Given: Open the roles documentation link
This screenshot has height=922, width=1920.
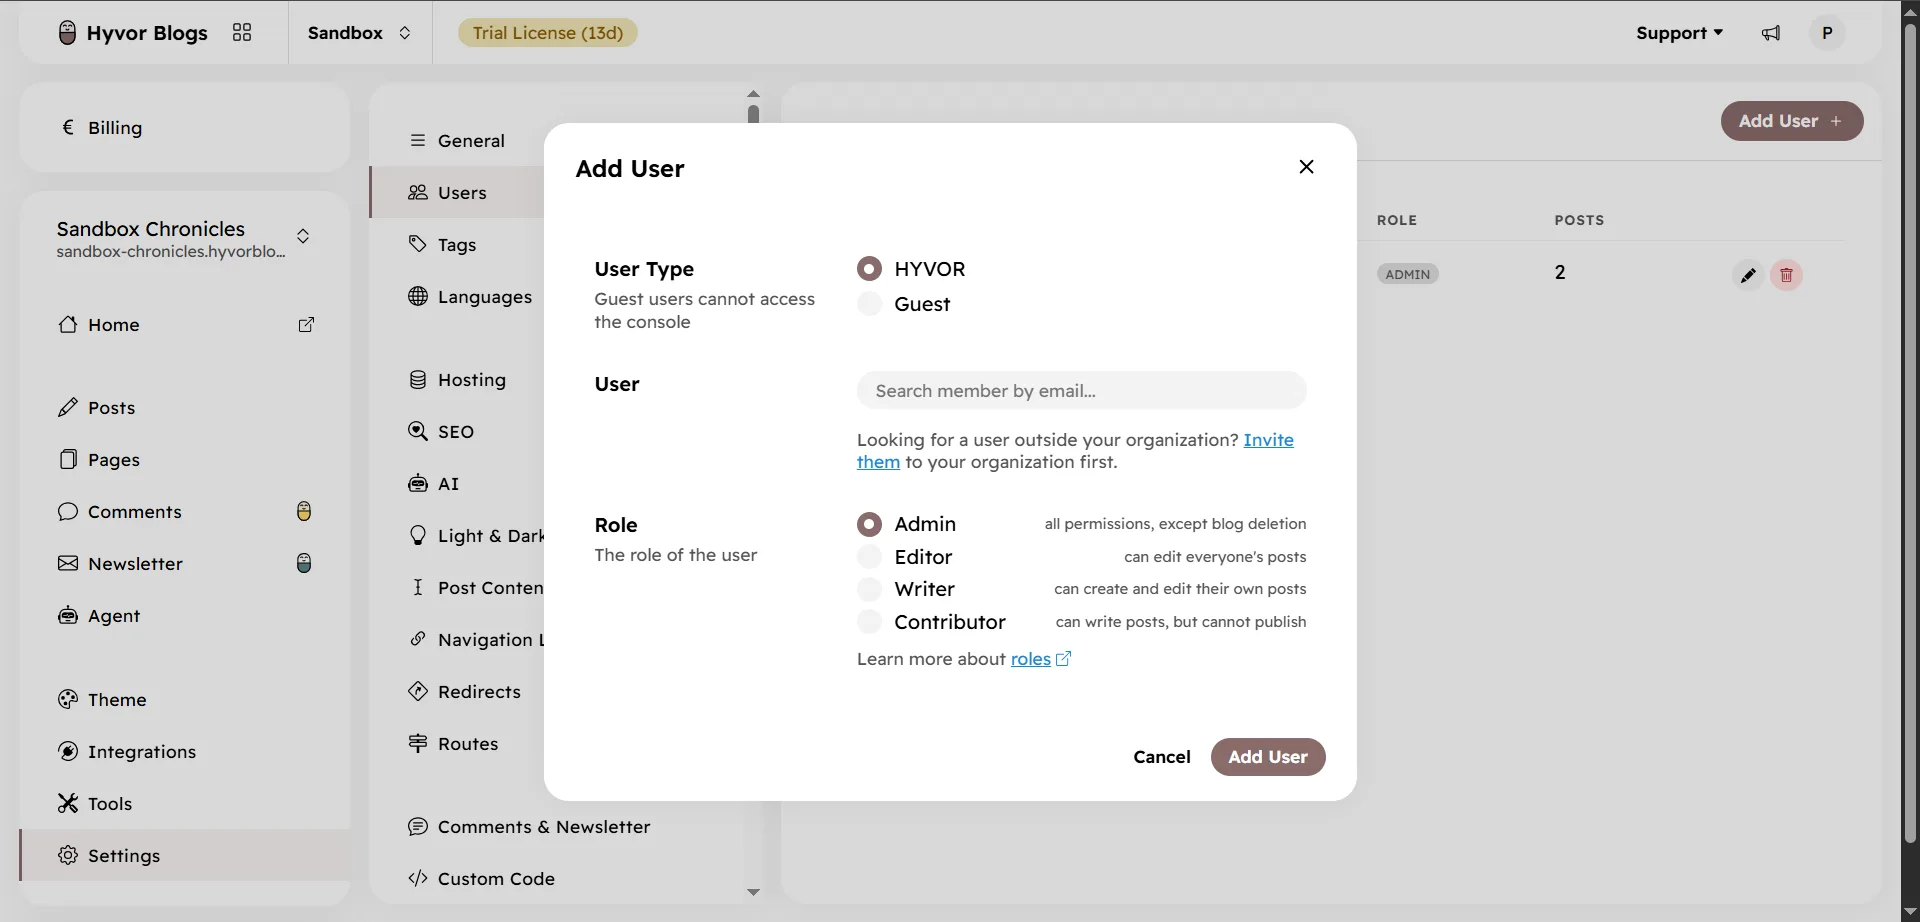Looking at the screenshot, I should point(1030,659).
